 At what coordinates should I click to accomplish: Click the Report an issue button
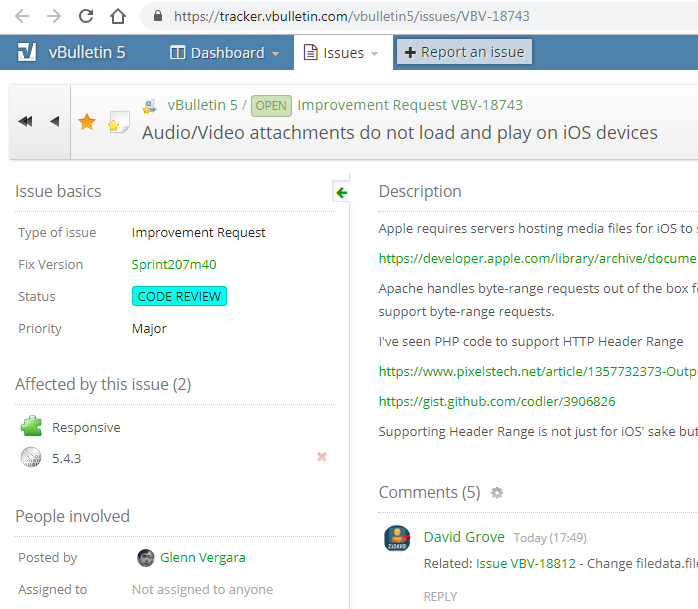464,52
